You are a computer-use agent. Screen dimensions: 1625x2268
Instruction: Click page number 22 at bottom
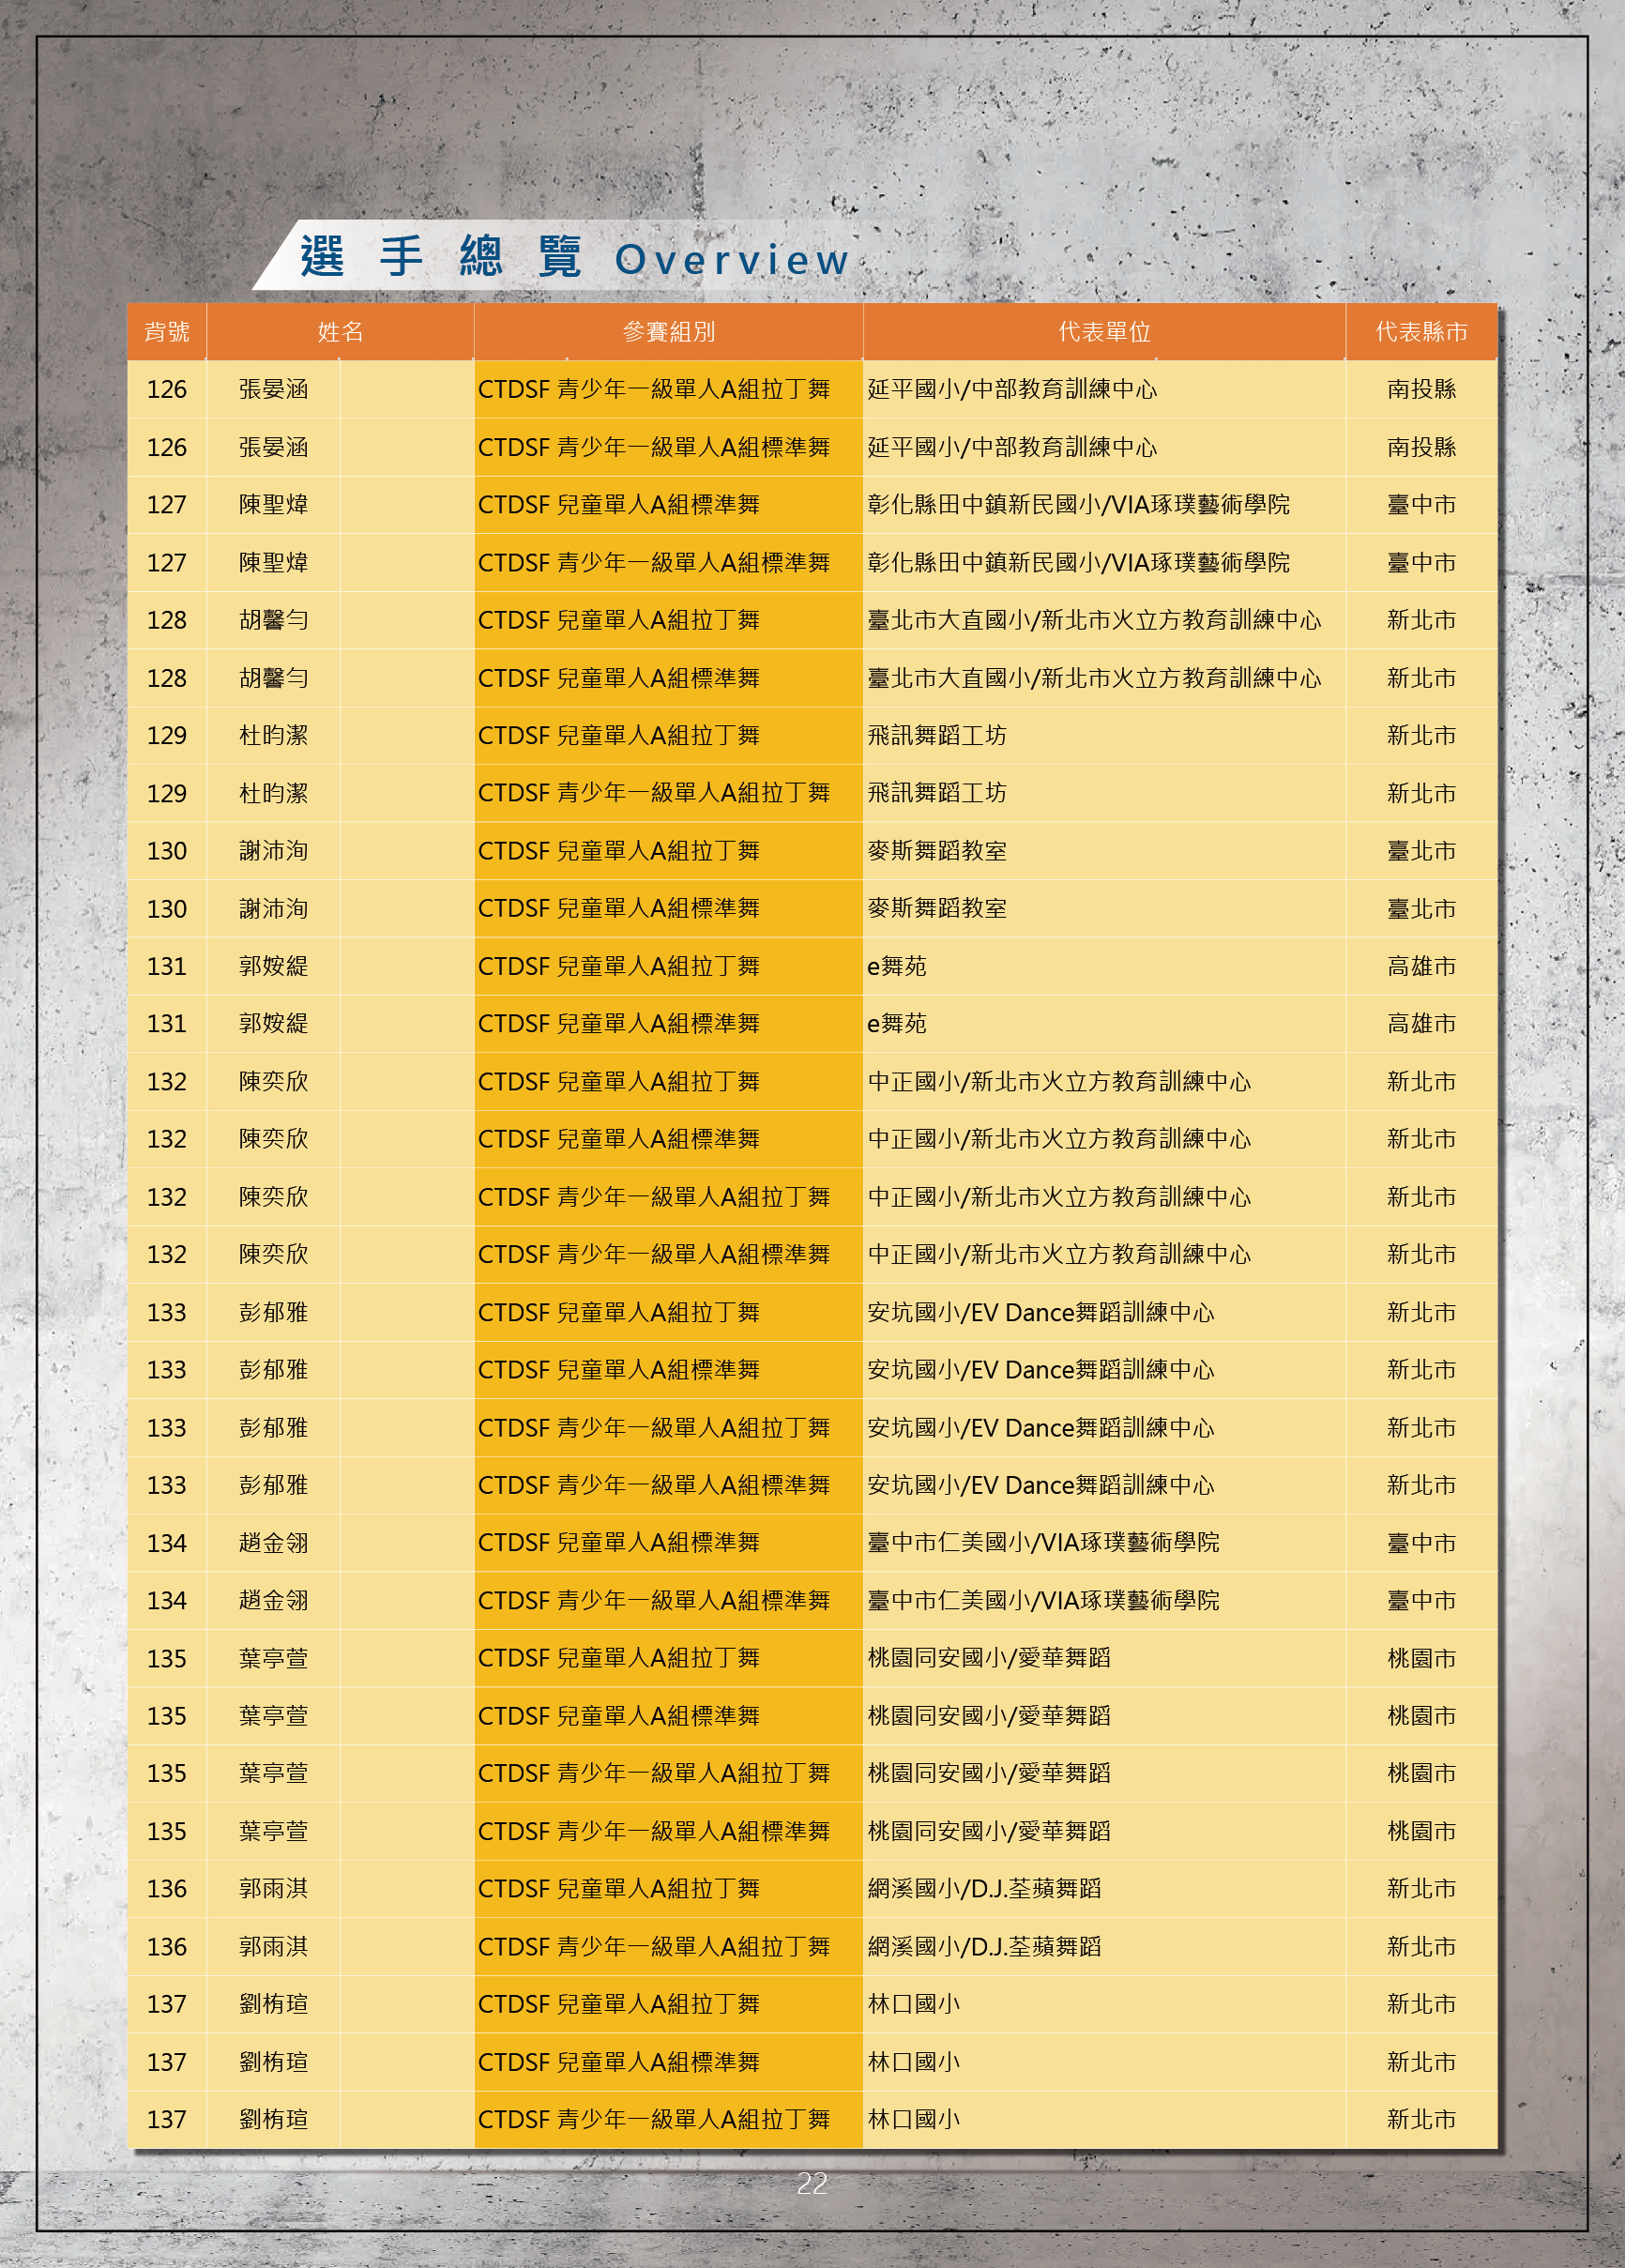811,2183
